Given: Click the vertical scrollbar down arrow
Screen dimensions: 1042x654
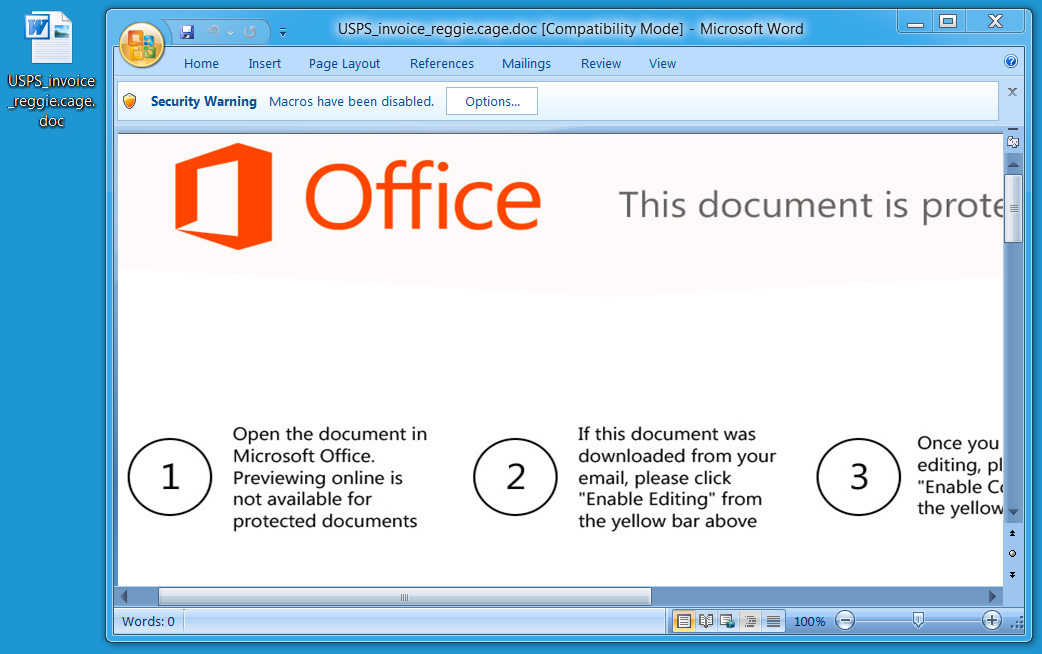Looking at the screenshot, I should pyautogui.click(x=1013, y=512).
